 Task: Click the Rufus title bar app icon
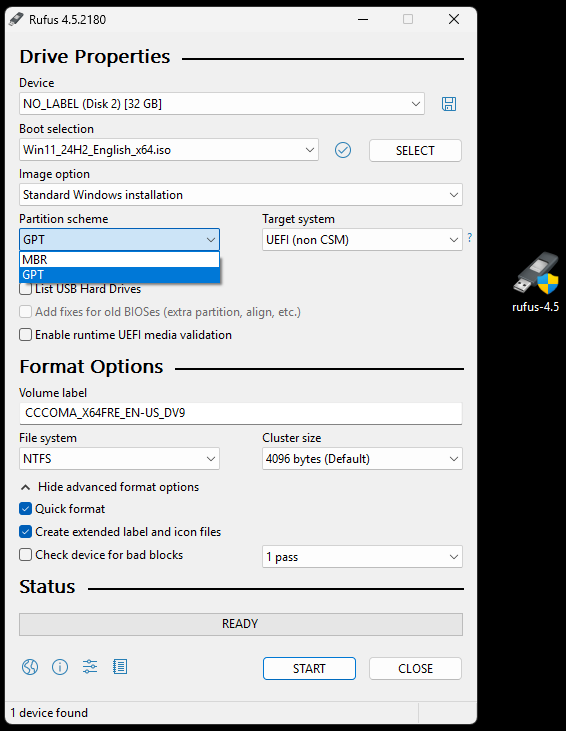click(x=16, y=19)
